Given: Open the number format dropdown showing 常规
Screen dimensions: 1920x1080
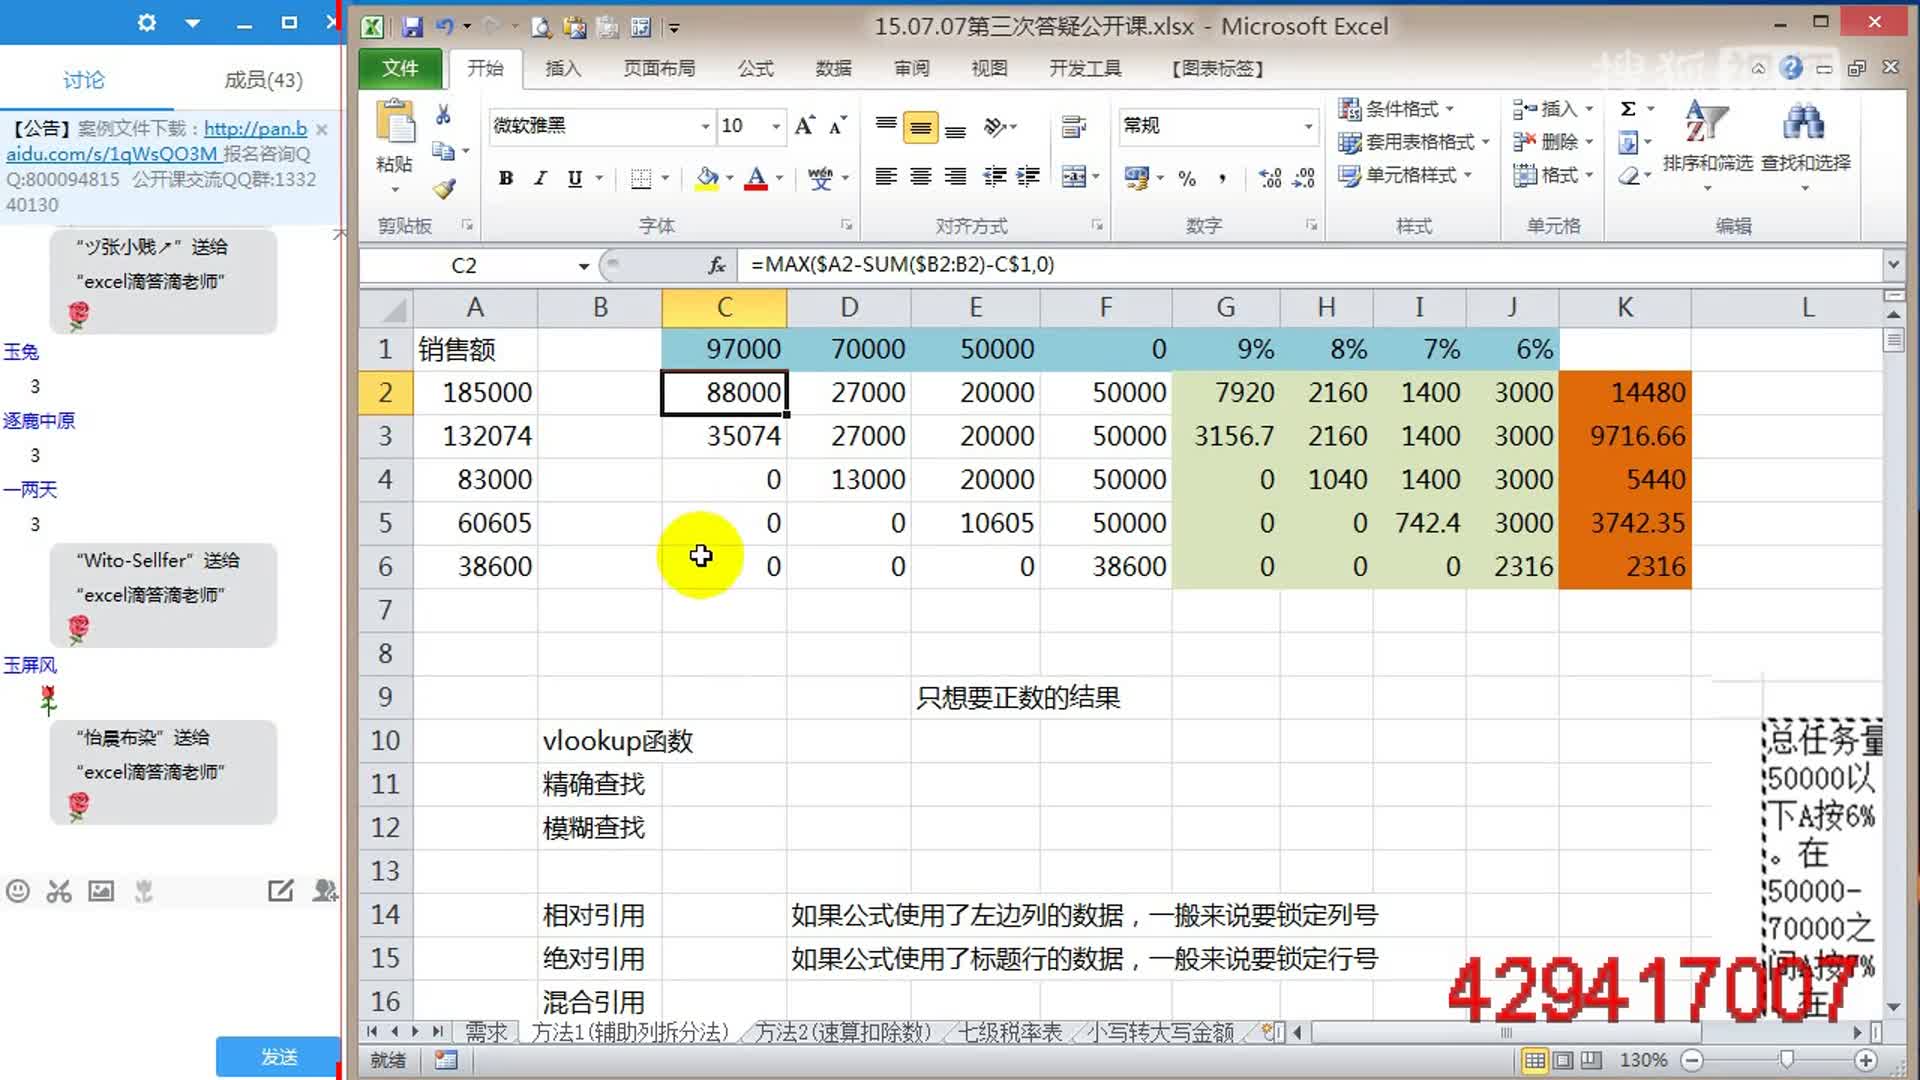Looking at the screenshot, I should [x=1307, y=126].
